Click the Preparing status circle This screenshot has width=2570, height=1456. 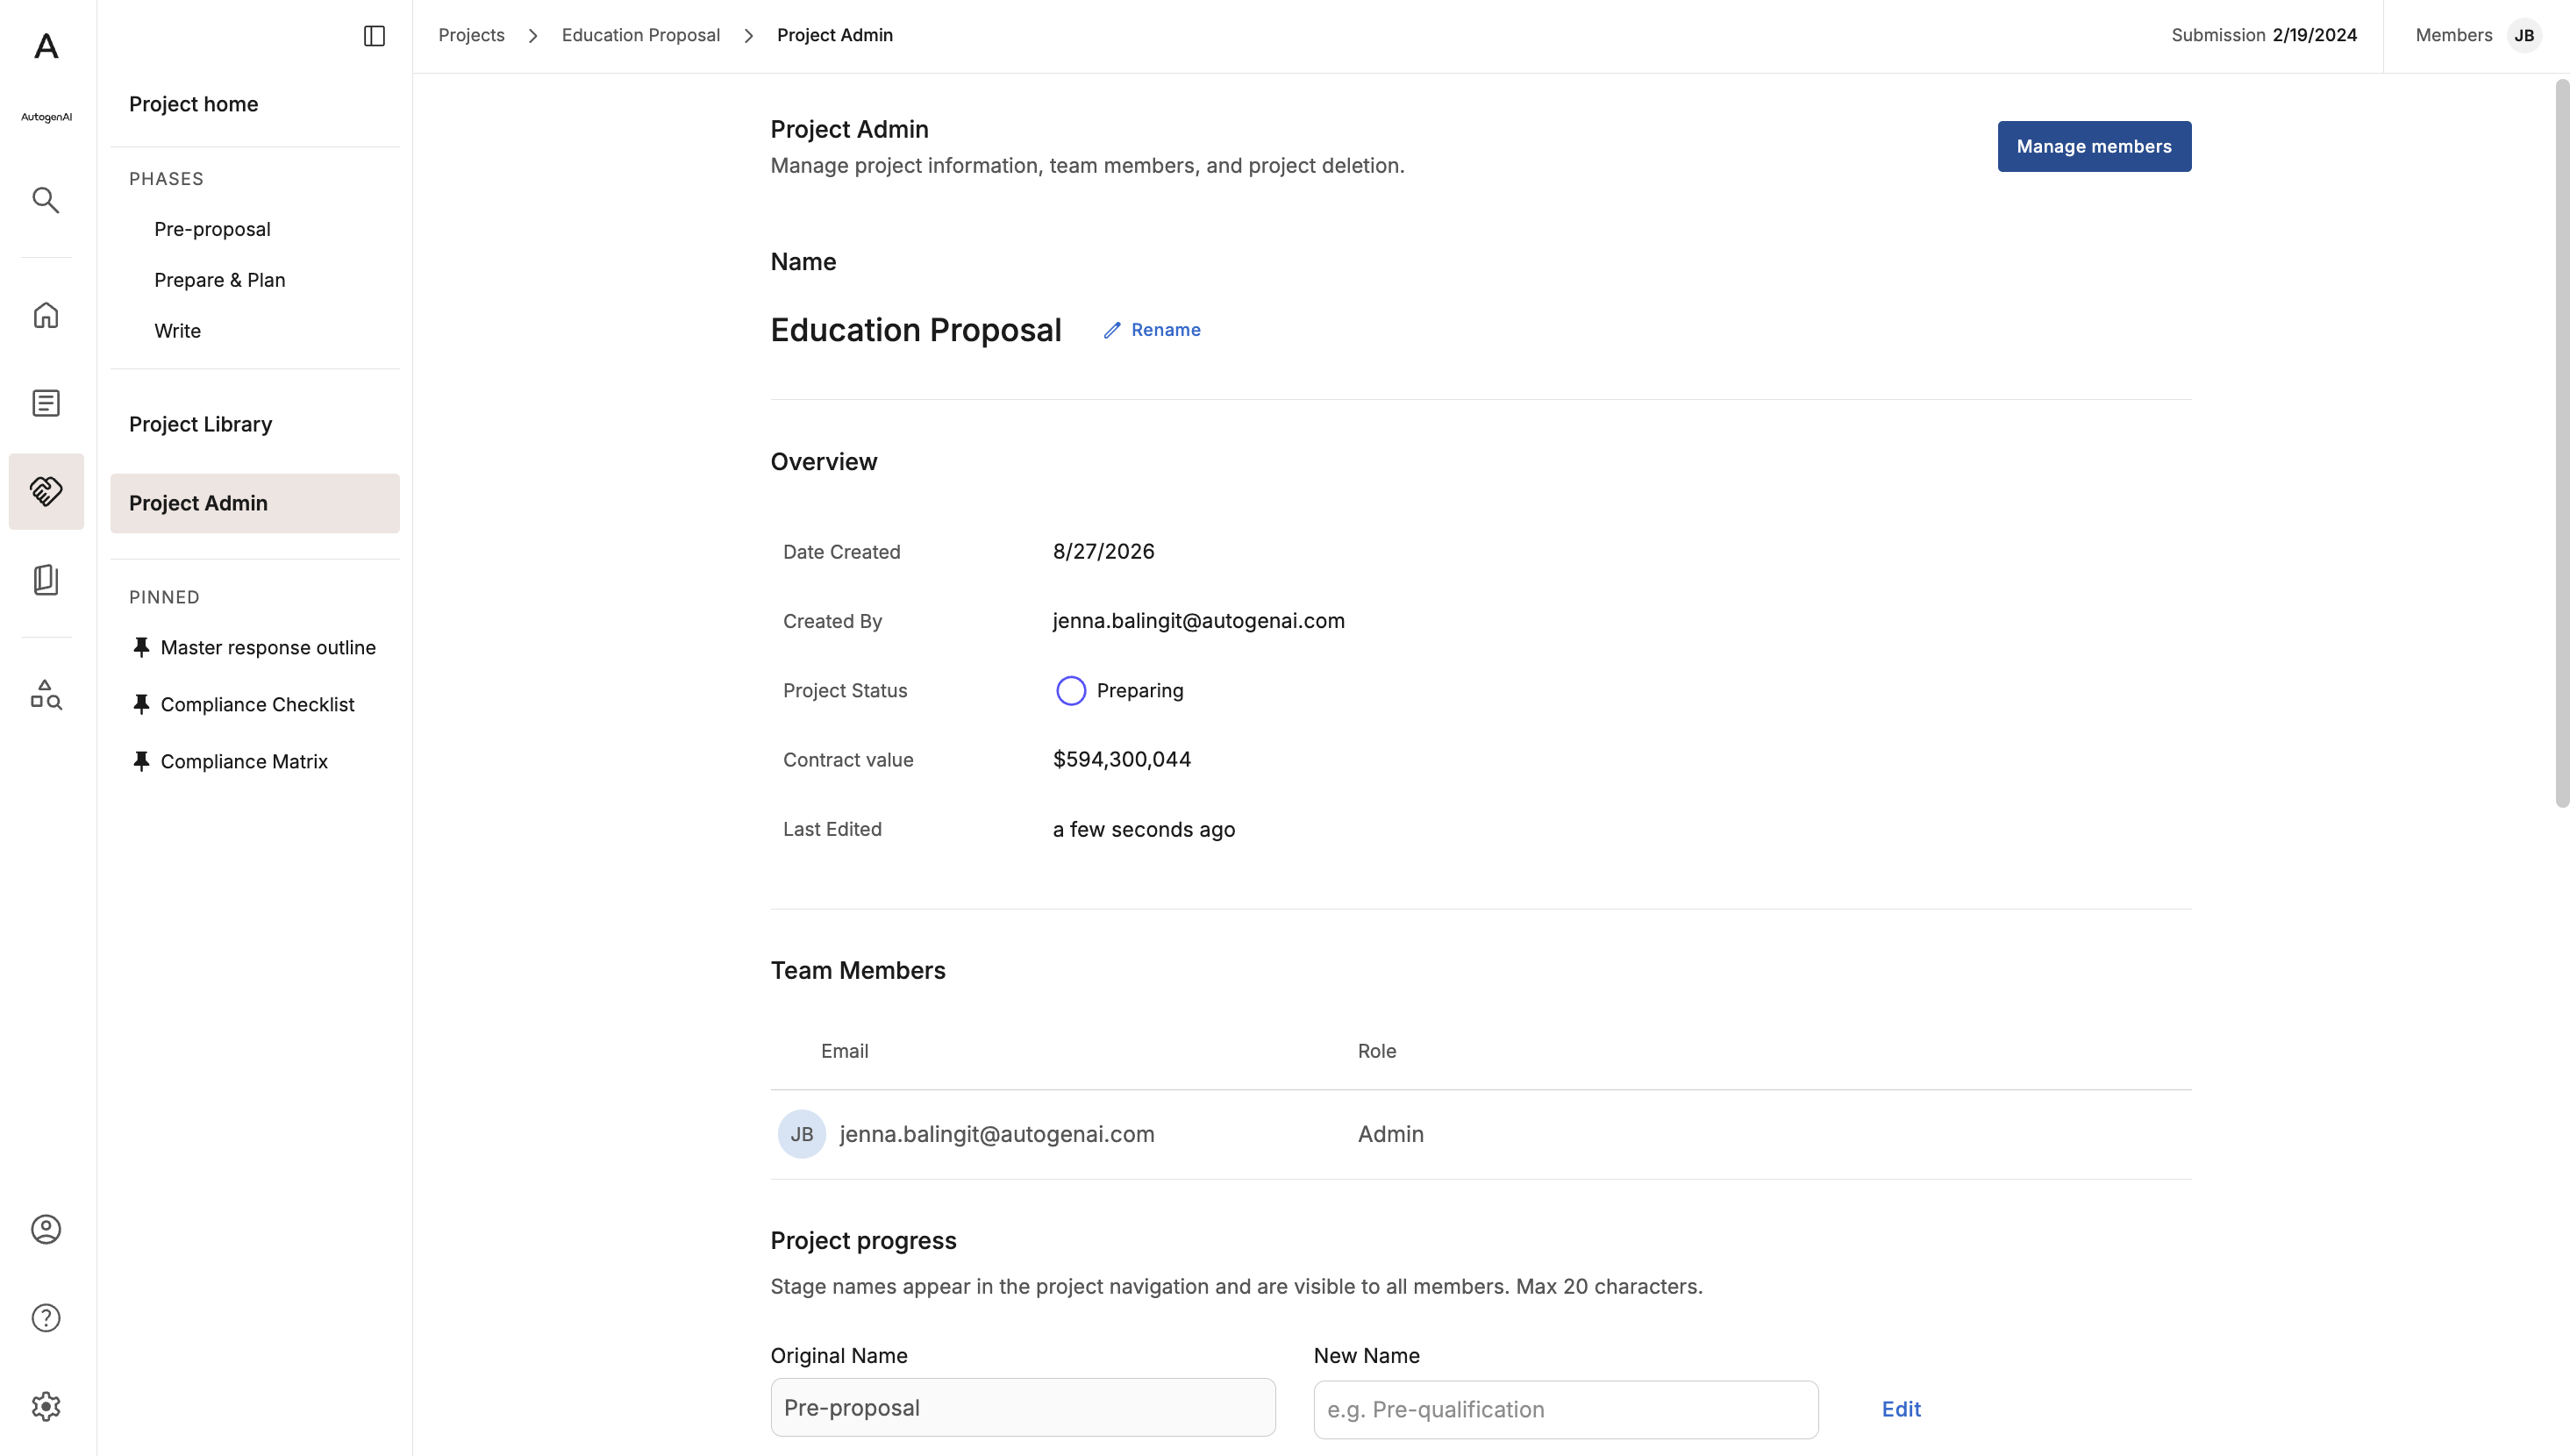coord(1071,691)
